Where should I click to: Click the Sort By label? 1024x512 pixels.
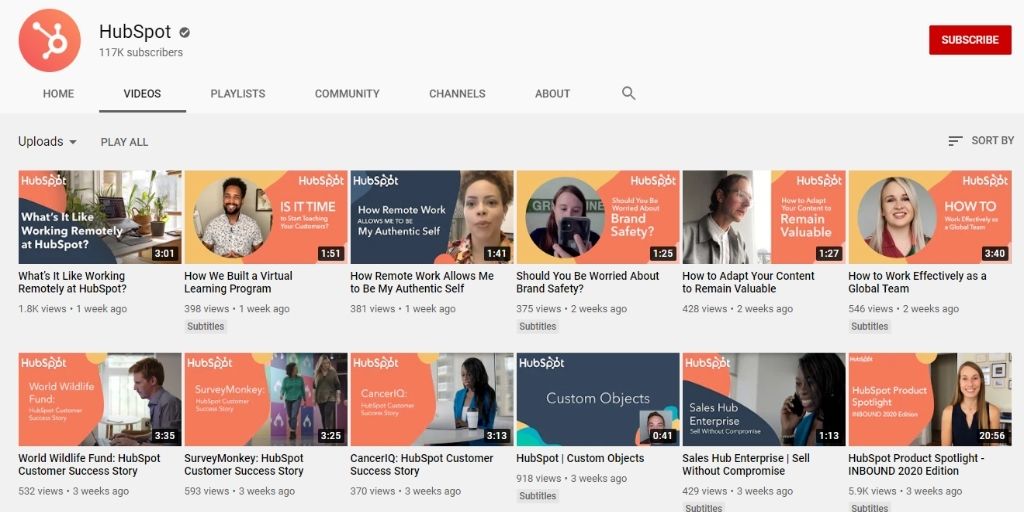[x=993, y=140]
